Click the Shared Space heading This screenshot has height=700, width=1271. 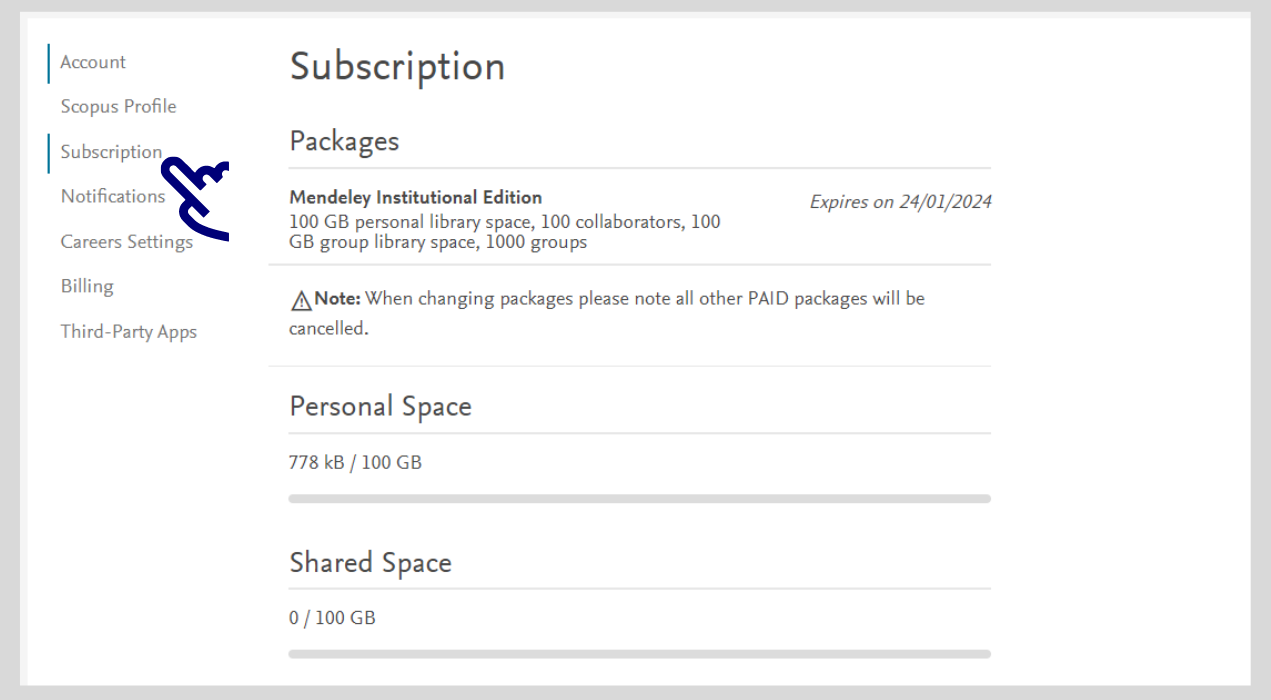click(370, 563)
